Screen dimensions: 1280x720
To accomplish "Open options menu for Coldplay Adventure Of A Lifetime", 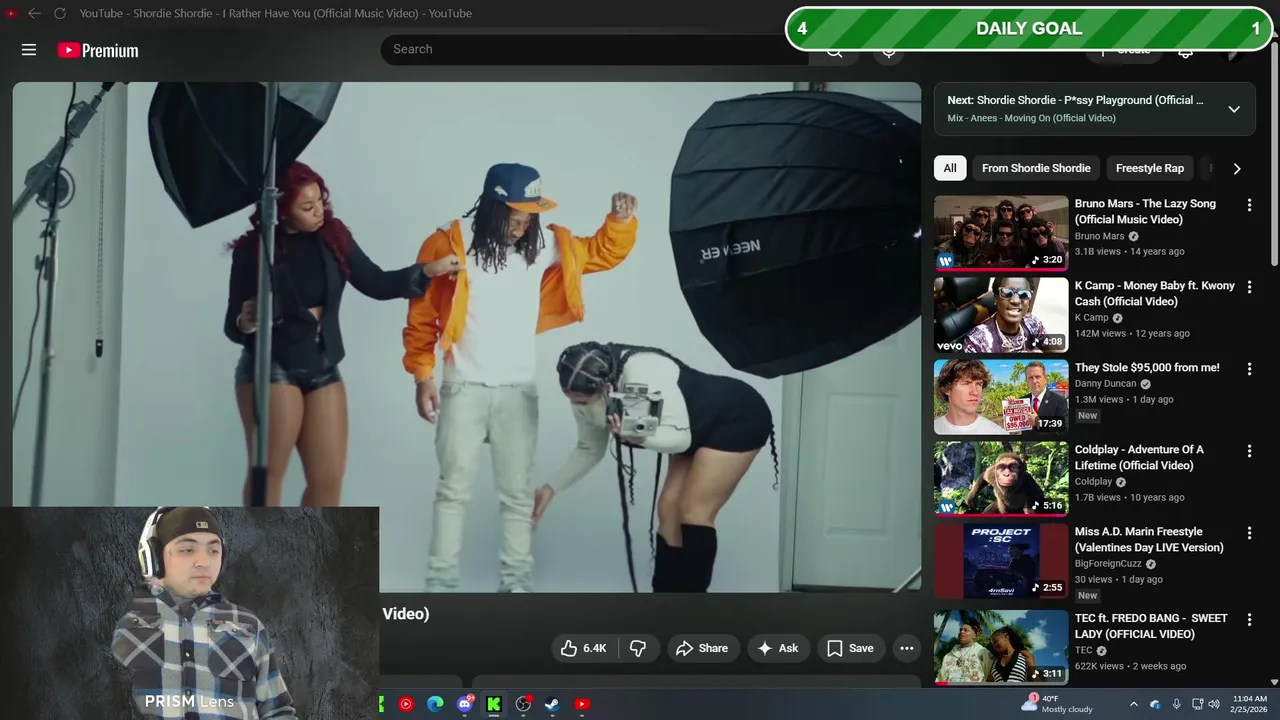I will coord(1249,451).
